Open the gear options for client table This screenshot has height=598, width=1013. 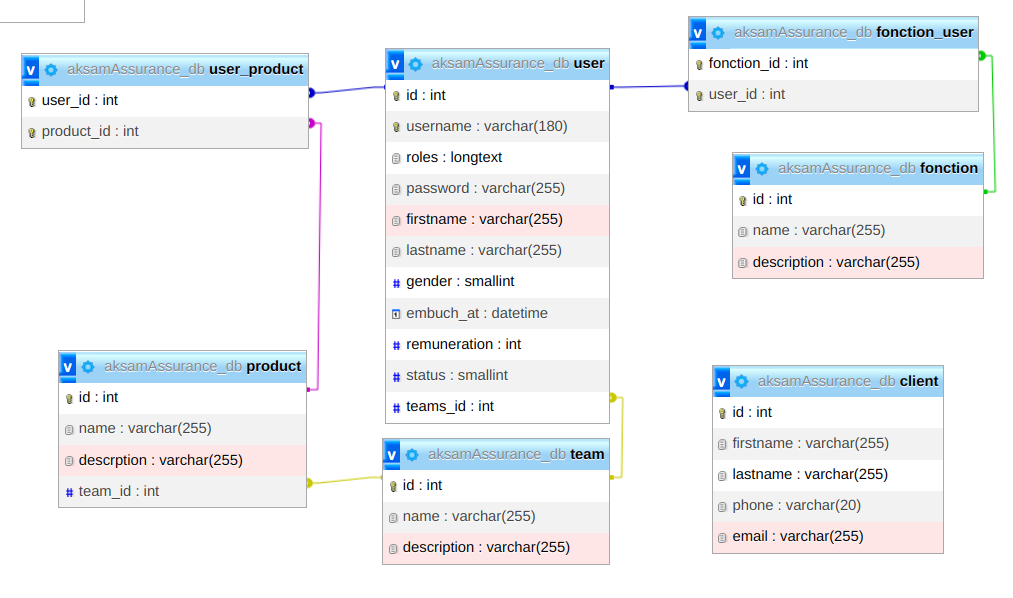click(742, 382)
